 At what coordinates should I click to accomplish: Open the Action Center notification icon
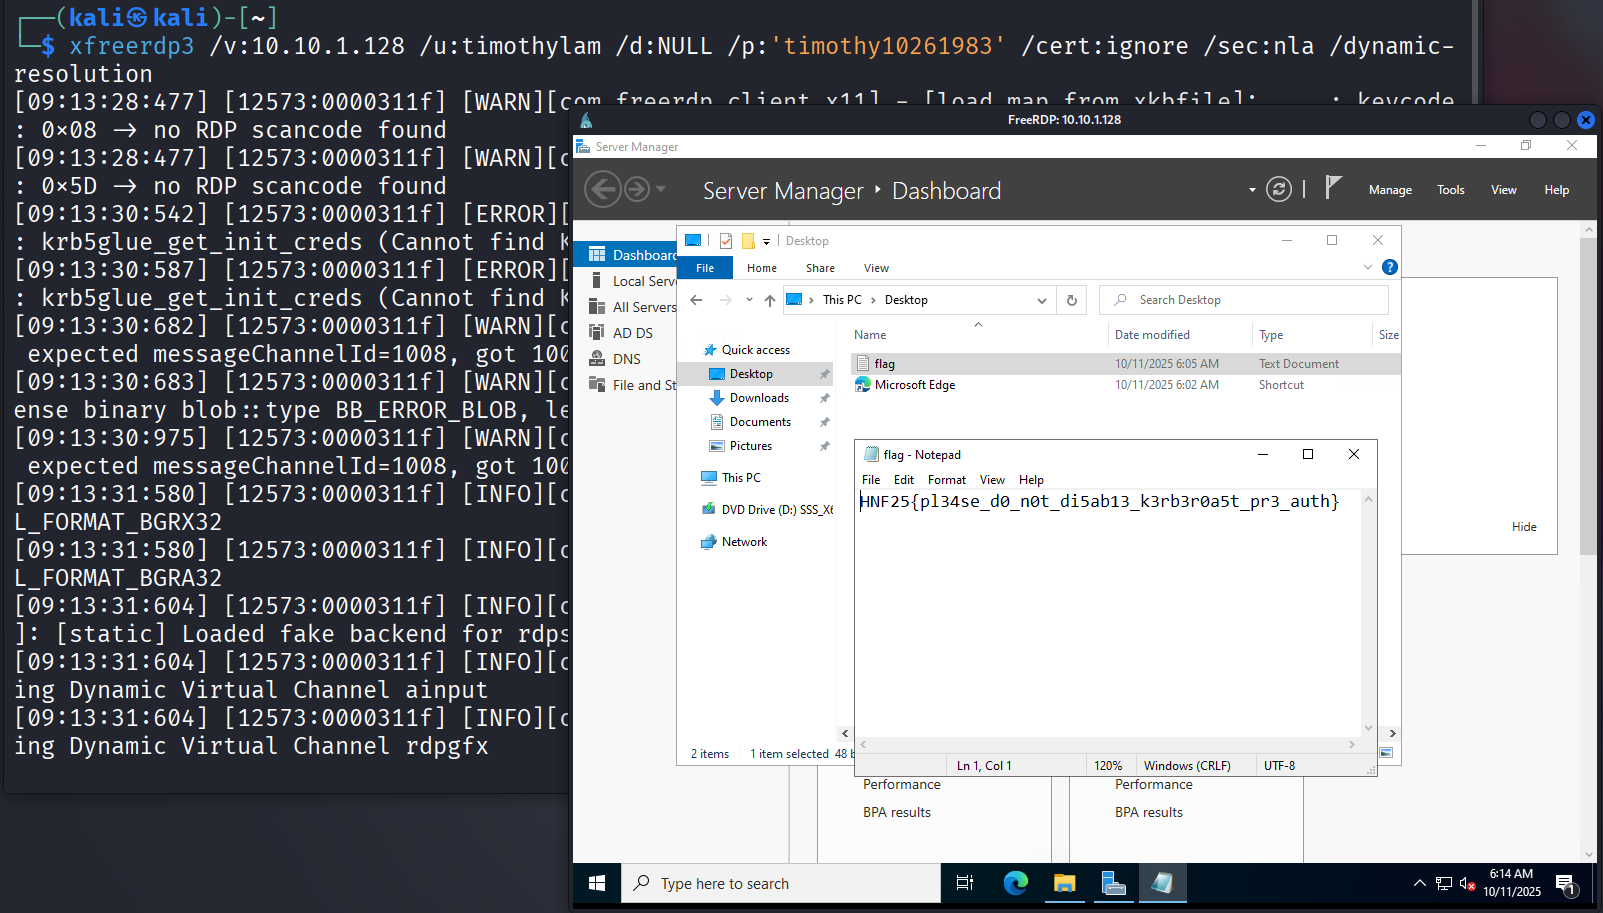point(1565,883)
